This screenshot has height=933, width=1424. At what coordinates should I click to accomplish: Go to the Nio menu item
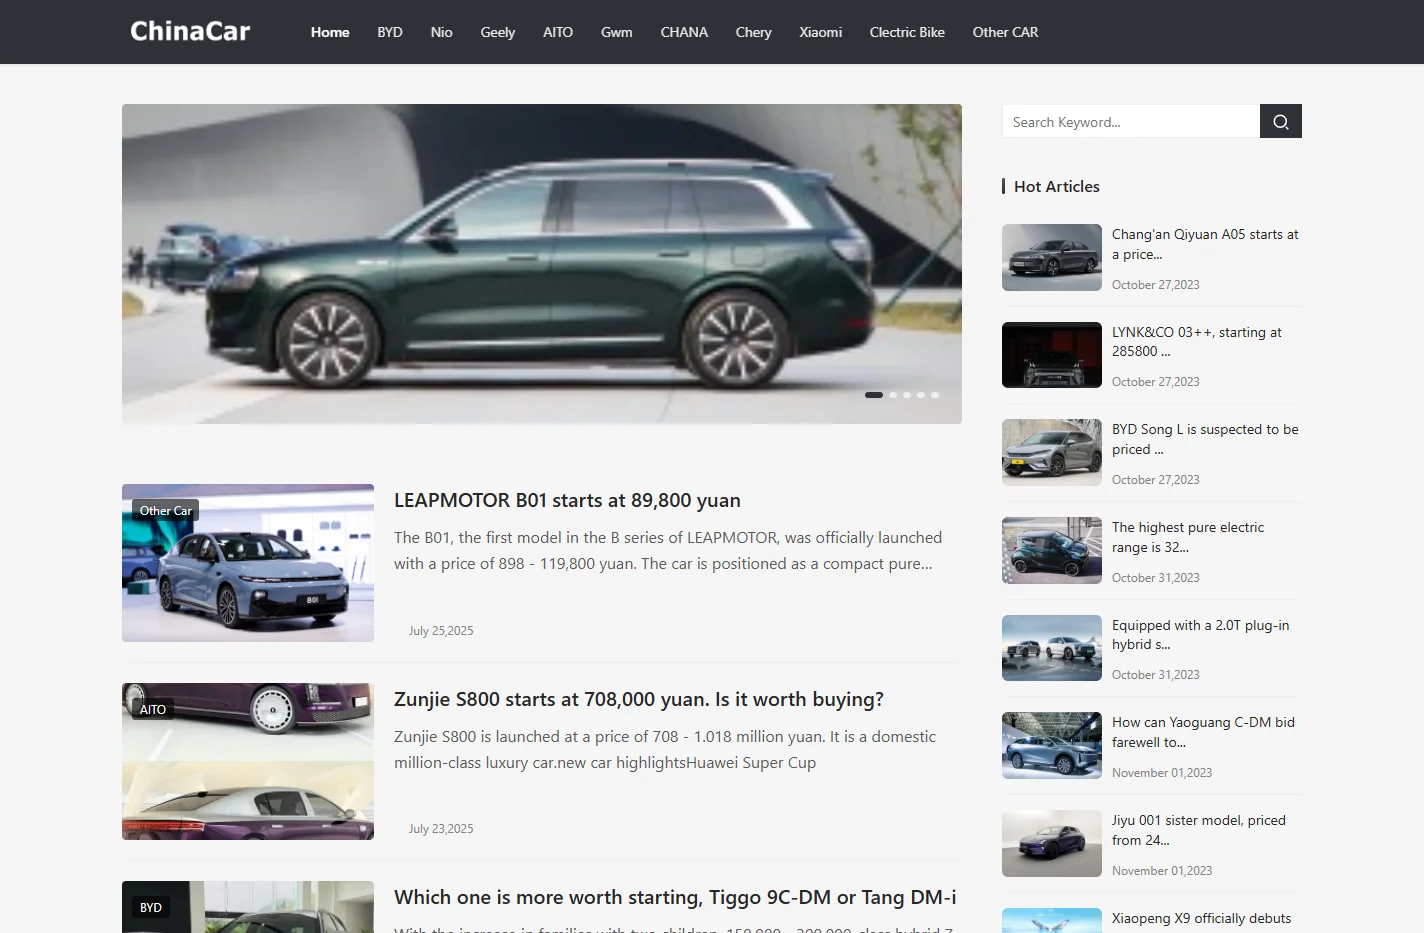tap(441, 32)
